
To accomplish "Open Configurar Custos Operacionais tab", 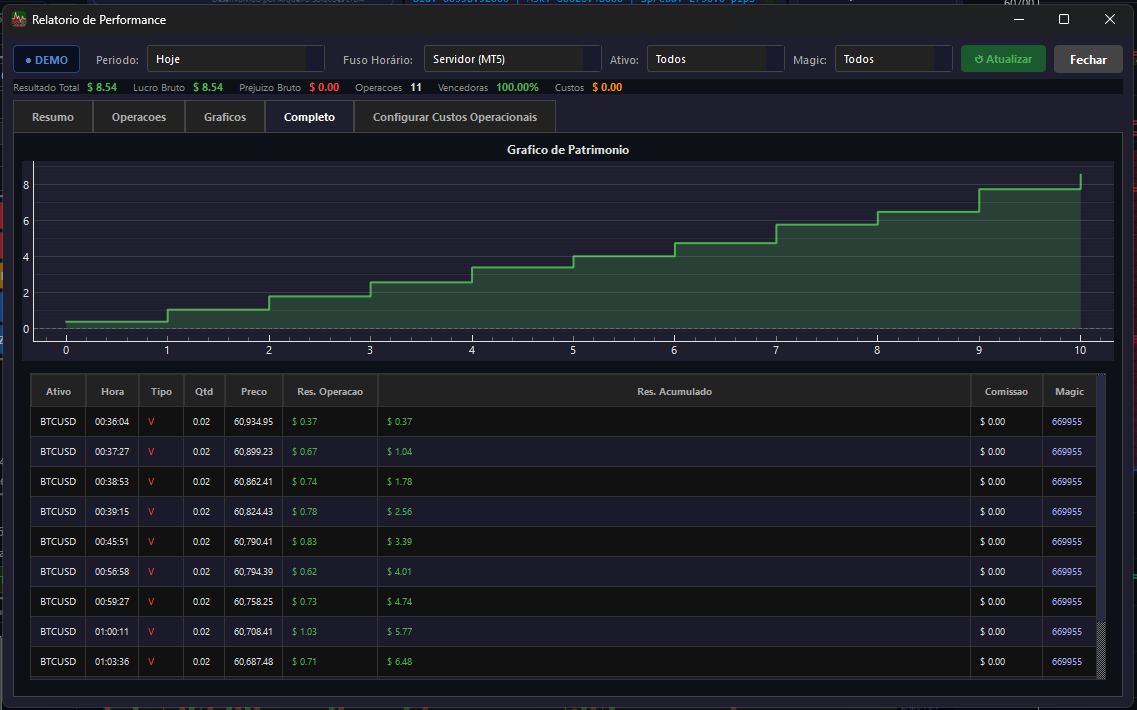I will coord(455,117).
